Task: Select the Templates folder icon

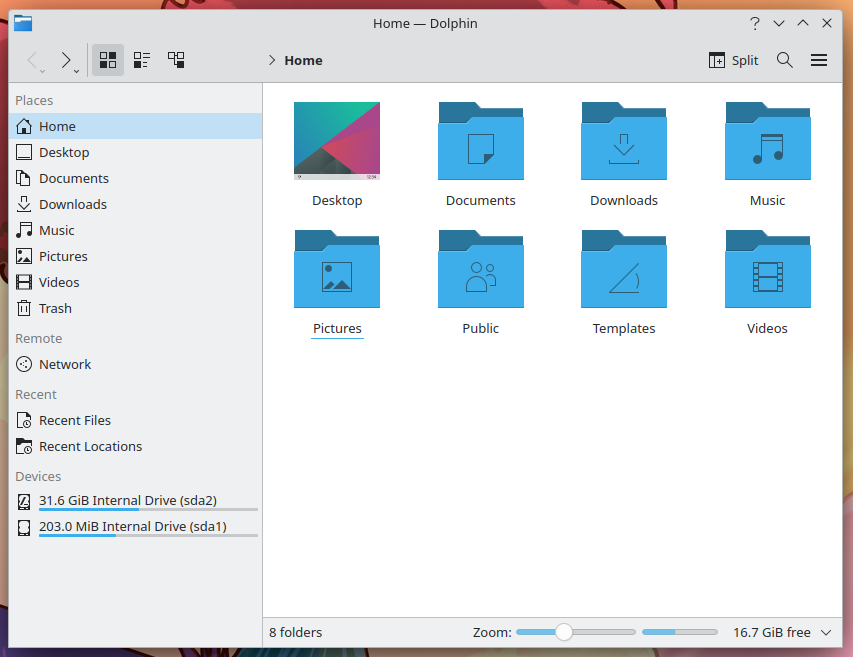Action: tap(624, 269)
